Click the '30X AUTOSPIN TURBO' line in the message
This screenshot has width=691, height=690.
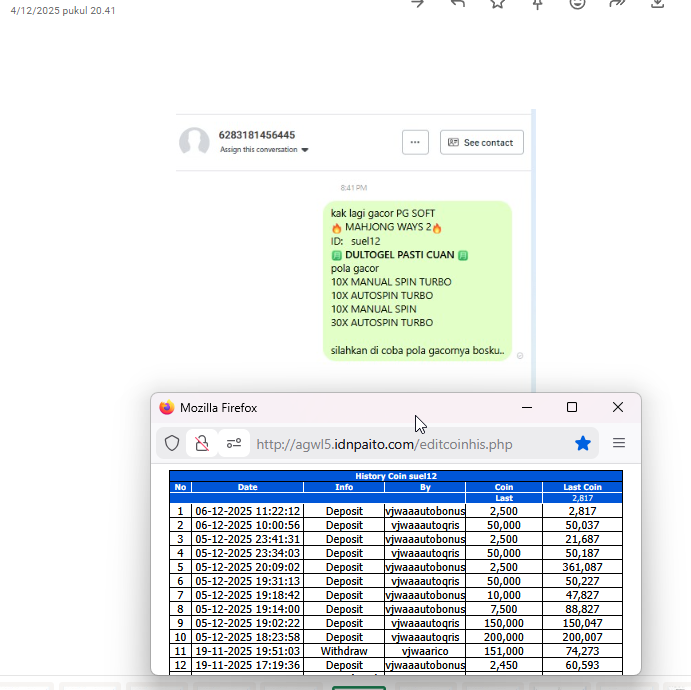click(382, 323)
